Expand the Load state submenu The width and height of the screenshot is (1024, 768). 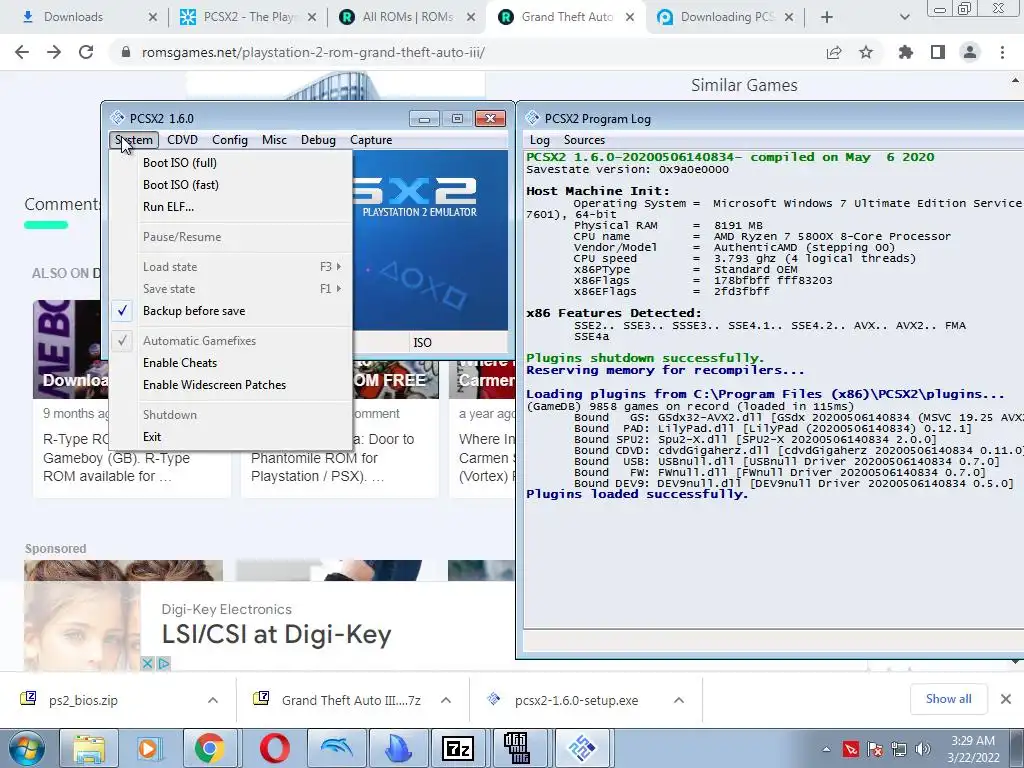click(x=231, y=267)
